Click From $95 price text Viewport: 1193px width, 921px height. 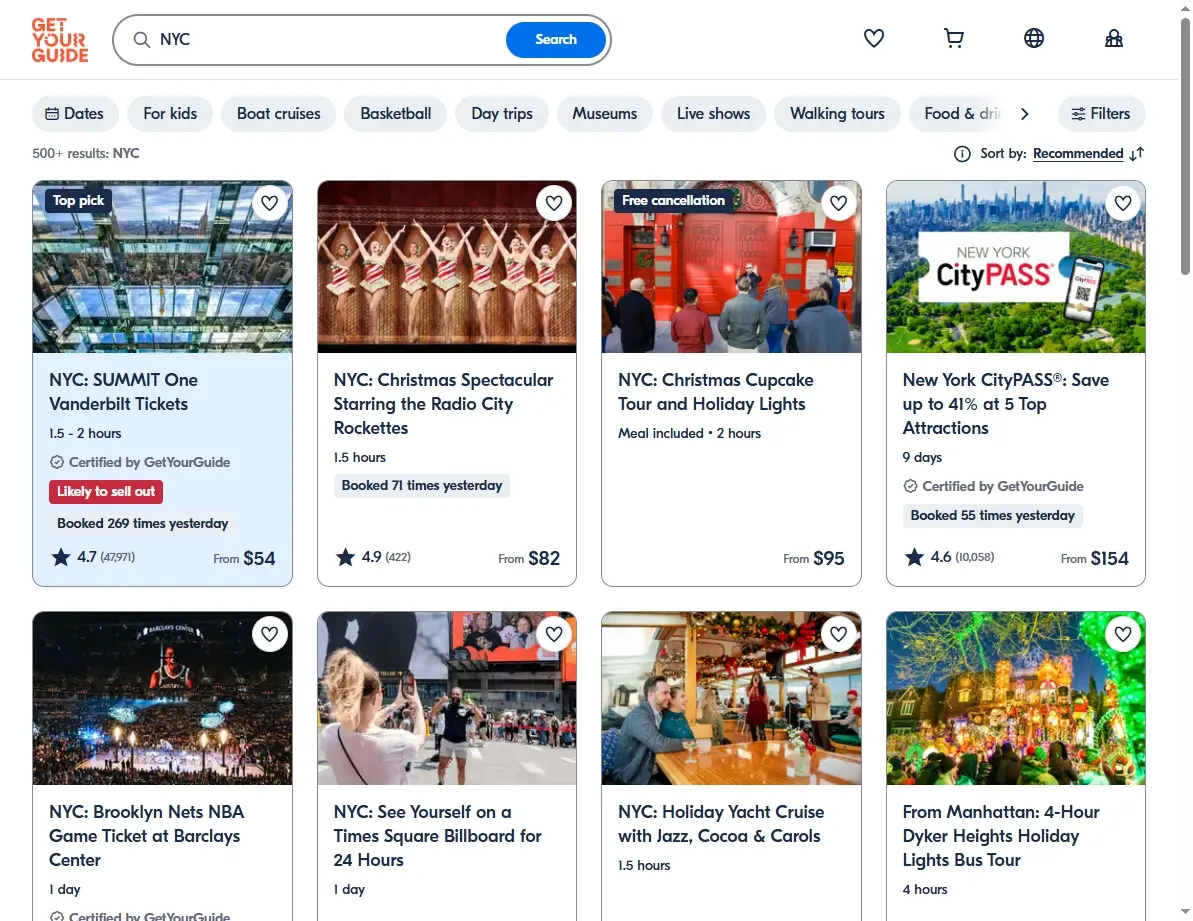pos(813,558)
